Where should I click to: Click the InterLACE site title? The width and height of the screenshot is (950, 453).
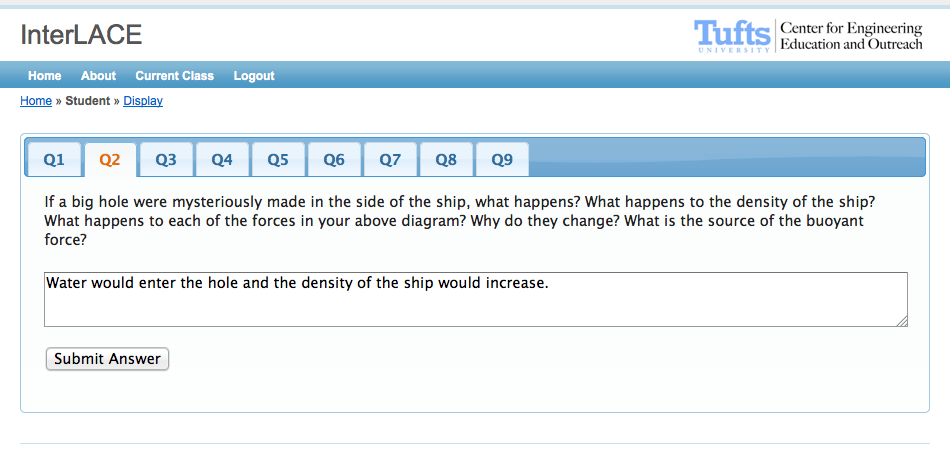tap(81, 35)
